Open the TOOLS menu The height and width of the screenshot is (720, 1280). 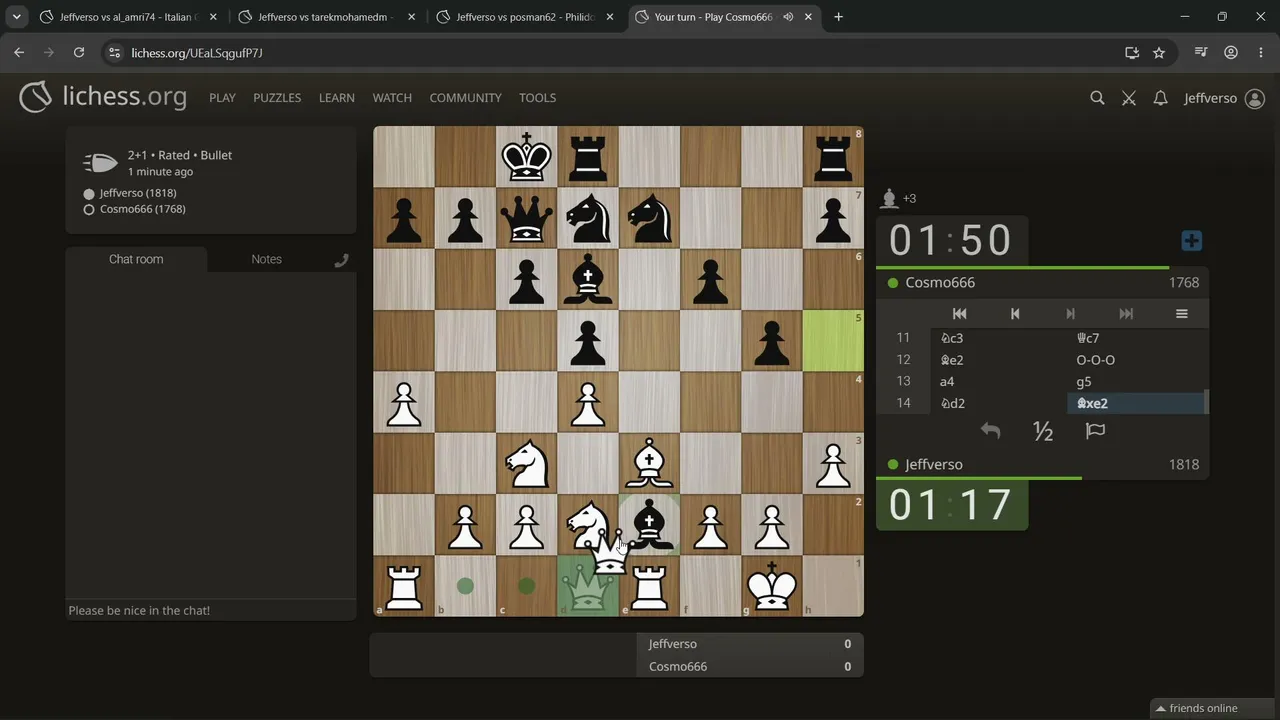point(537,98)
